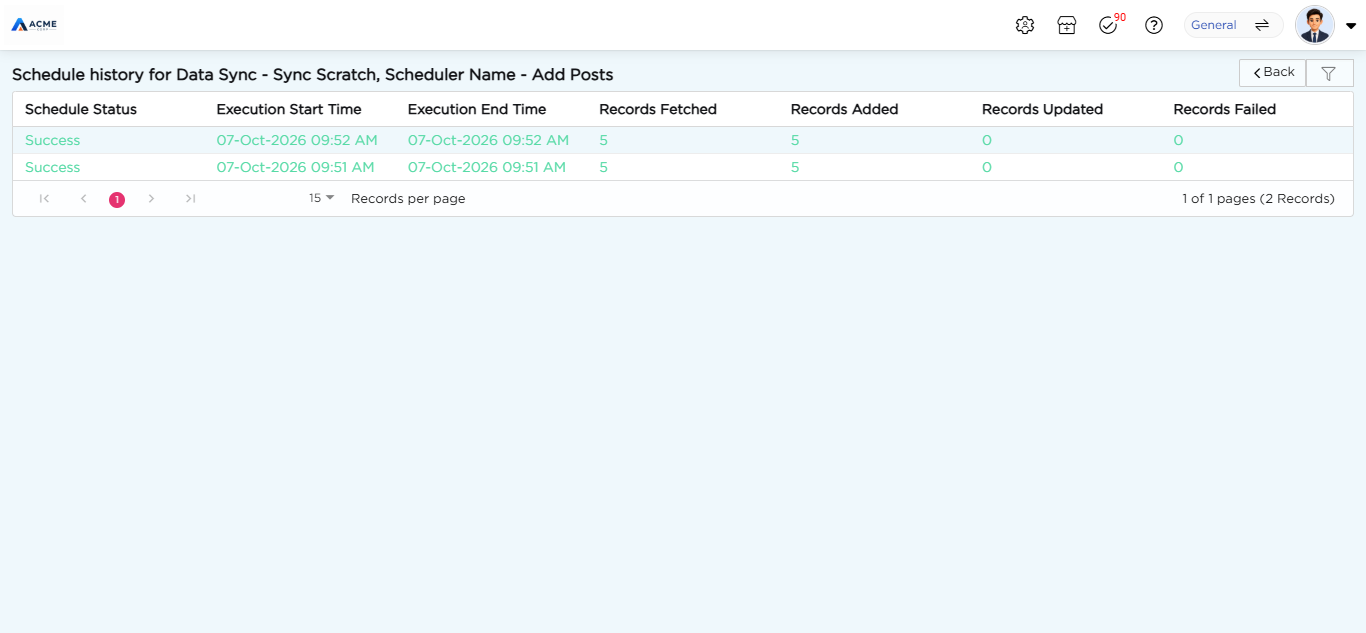Open the help question mark icon
Screen dimensions: 1366x633
click(x=1154, y=25)
